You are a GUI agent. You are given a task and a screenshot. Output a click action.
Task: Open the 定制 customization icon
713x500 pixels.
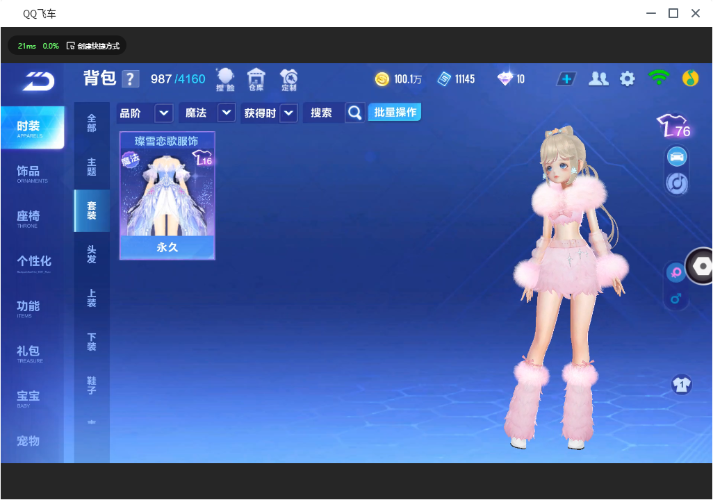[x=288, y=80]
